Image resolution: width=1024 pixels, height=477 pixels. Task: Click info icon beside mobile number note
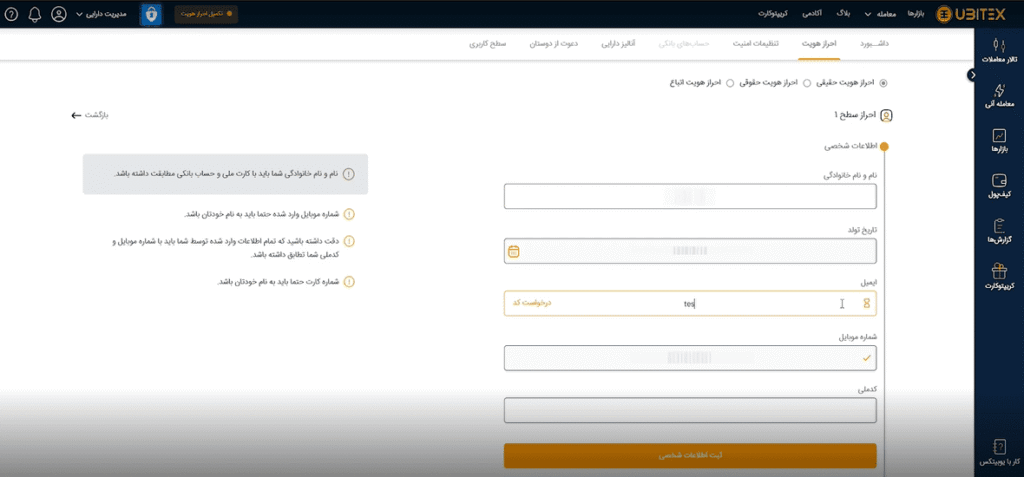(x=349, y=214)
